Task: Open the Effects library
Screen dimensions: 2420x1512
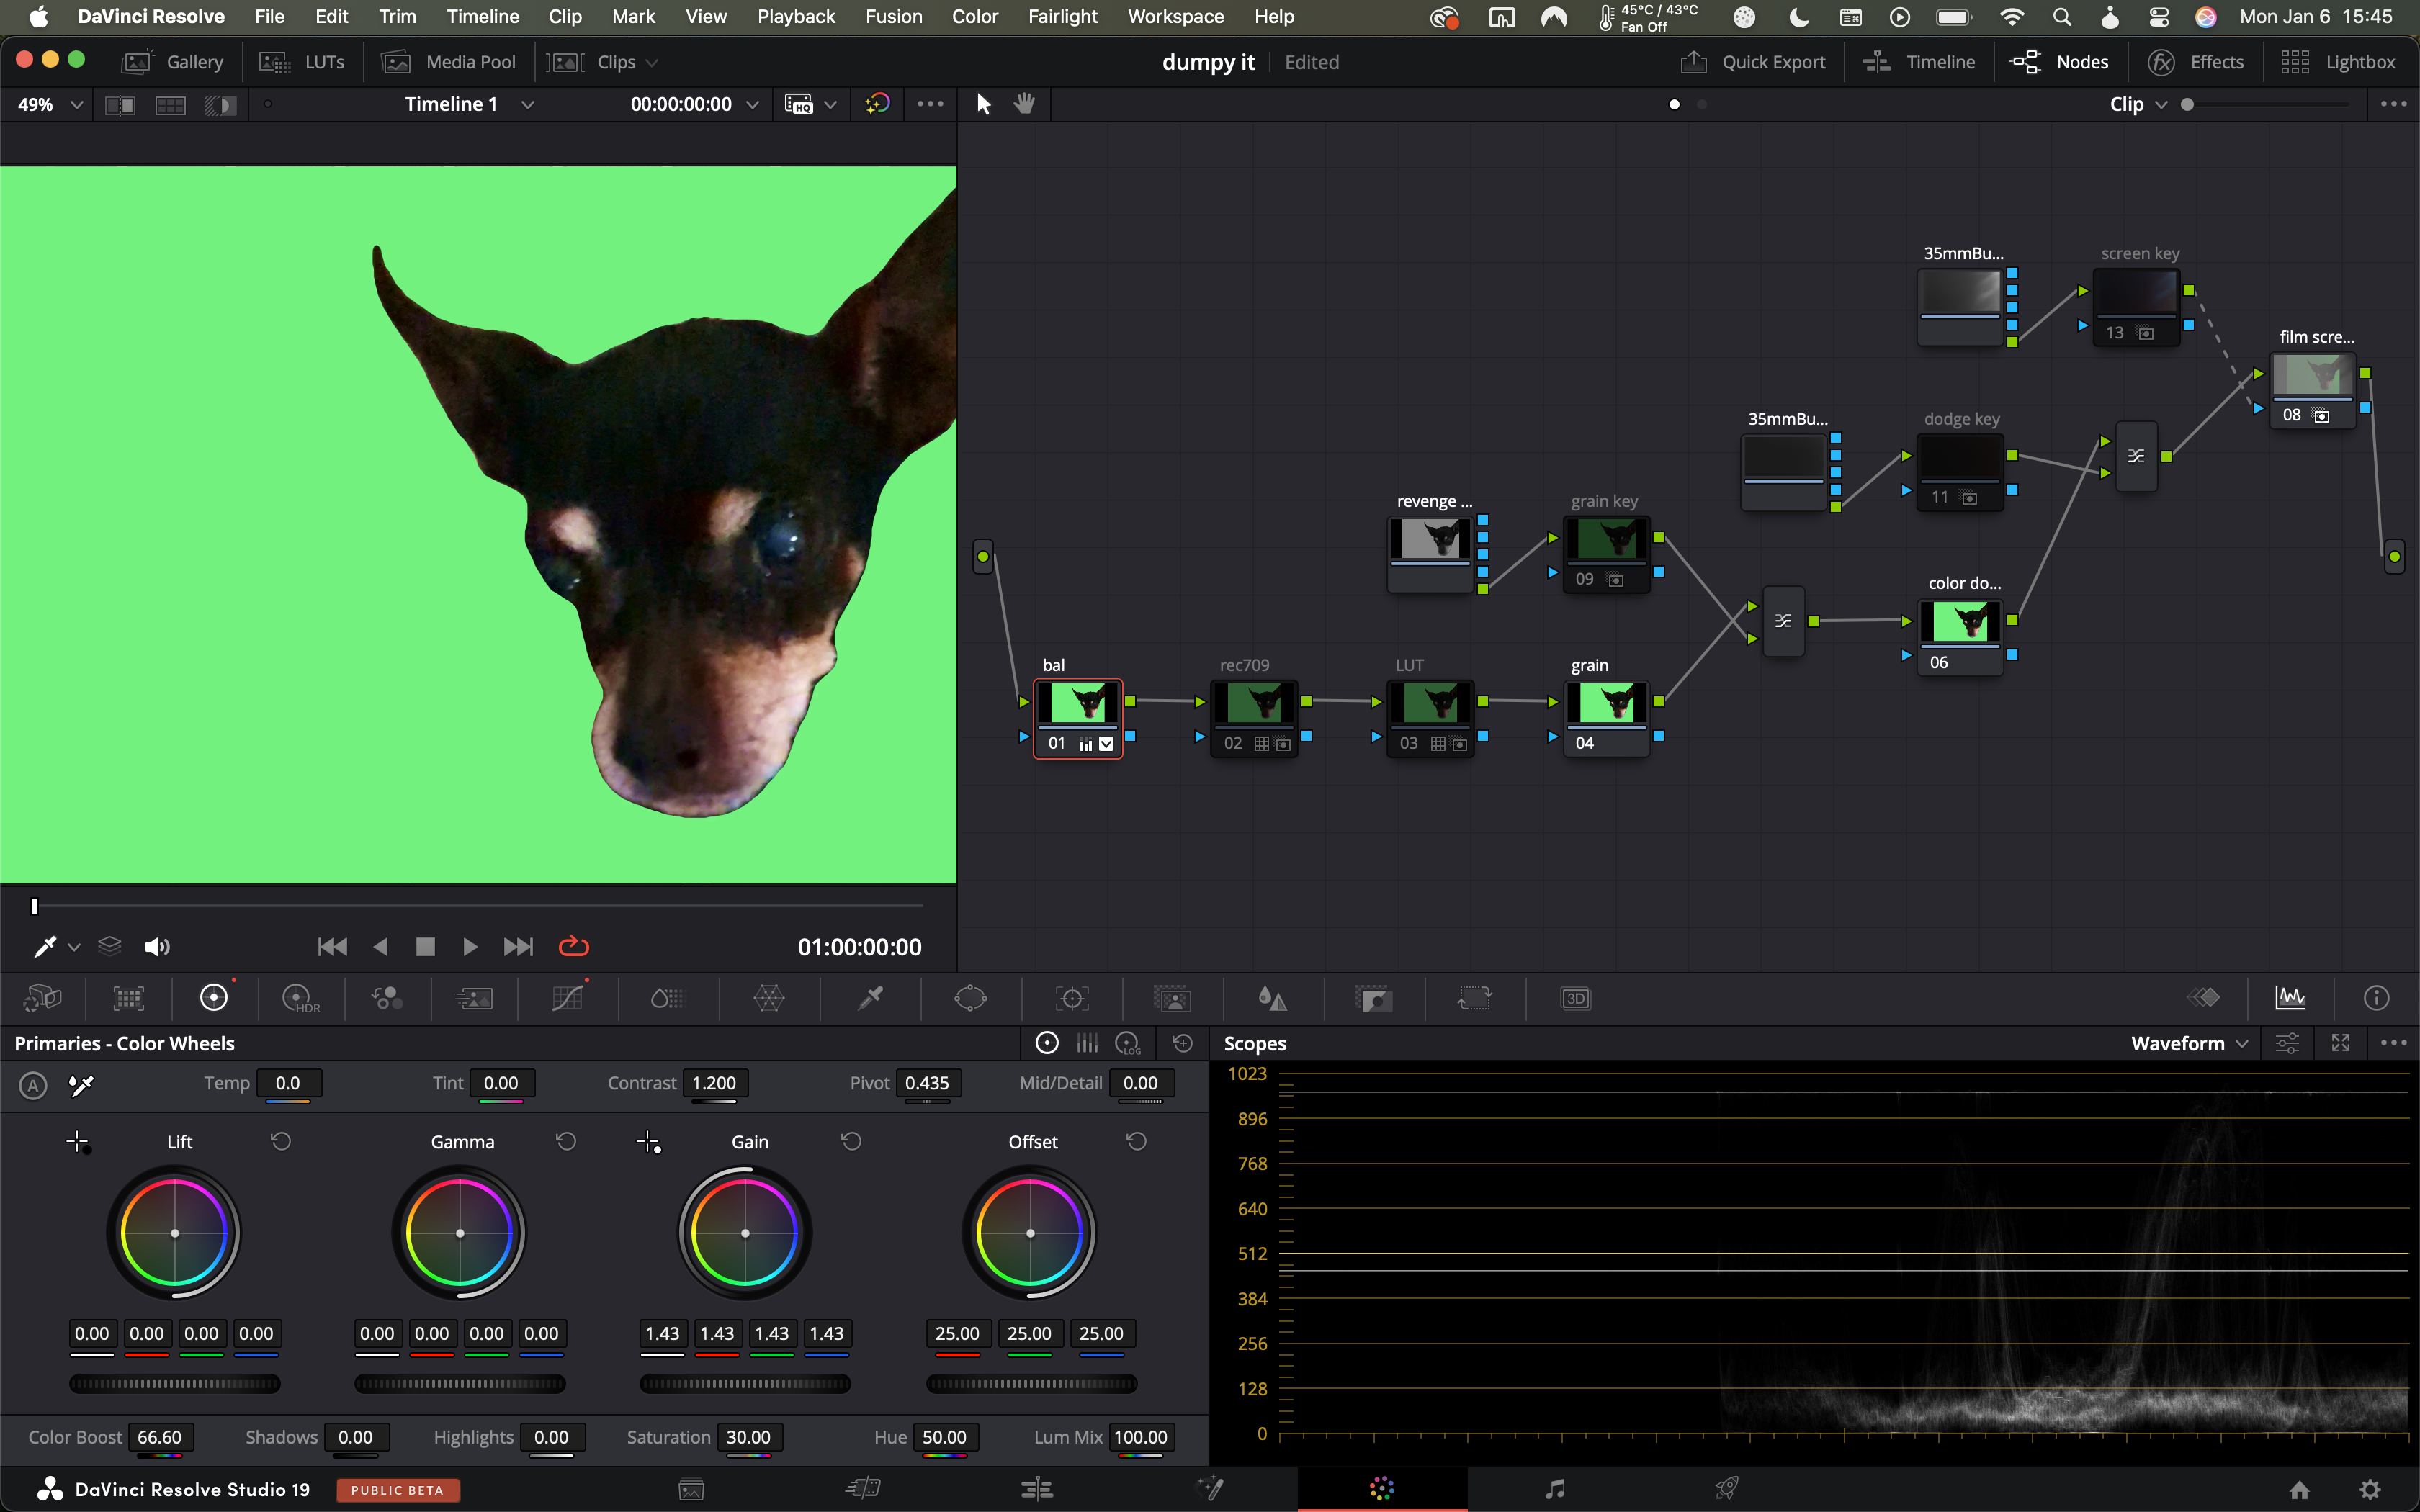Action: coord(2196,62)
